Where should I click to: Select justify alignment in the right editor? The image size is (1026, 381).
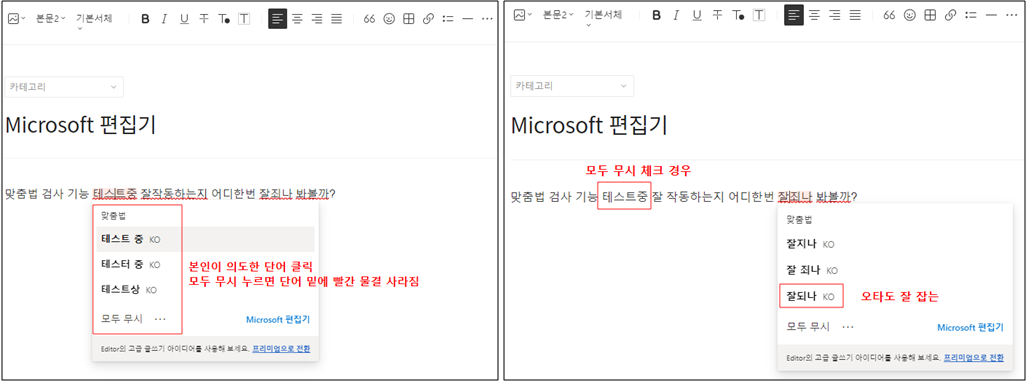855,15
